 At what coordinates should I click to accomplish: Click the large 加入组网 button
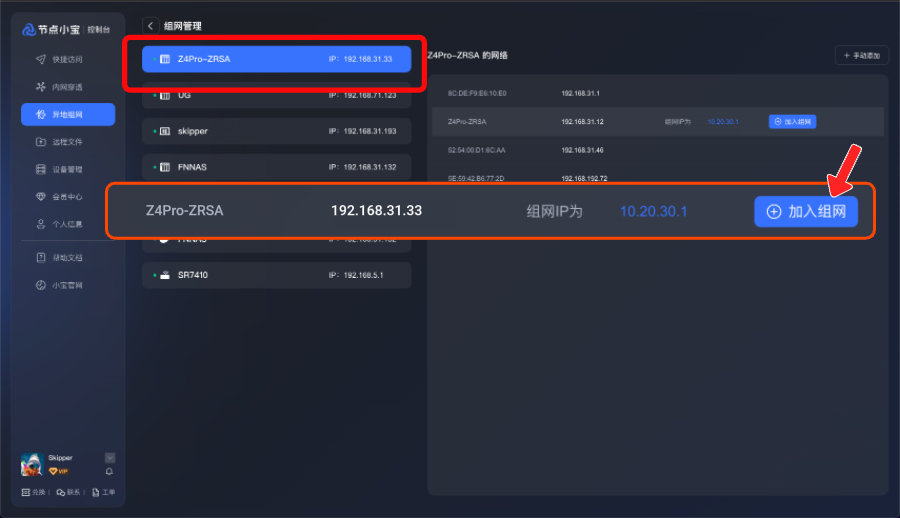[x=805, y=212]
